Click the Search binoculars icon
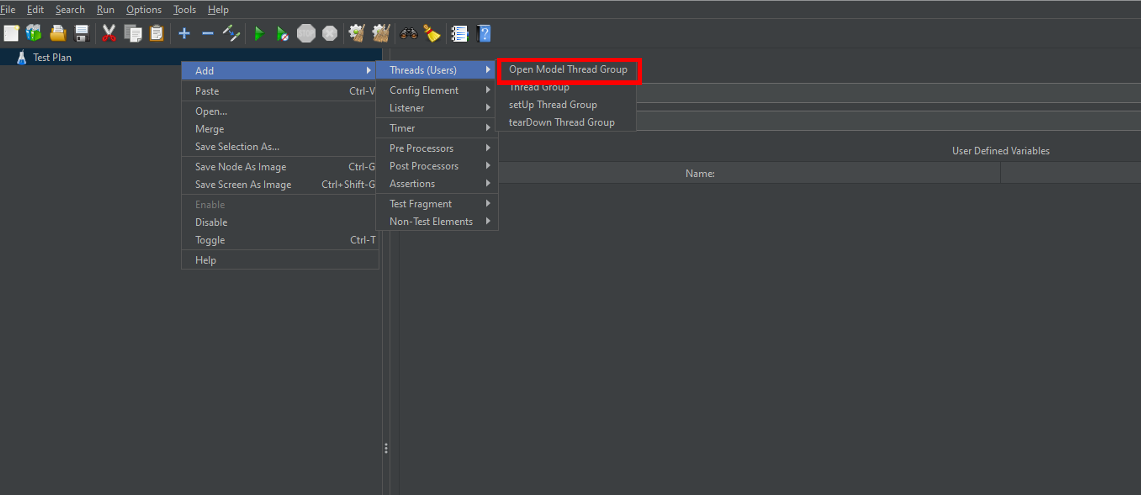Viewport: 1141px width, 495px height. click(x=408, y=33)
